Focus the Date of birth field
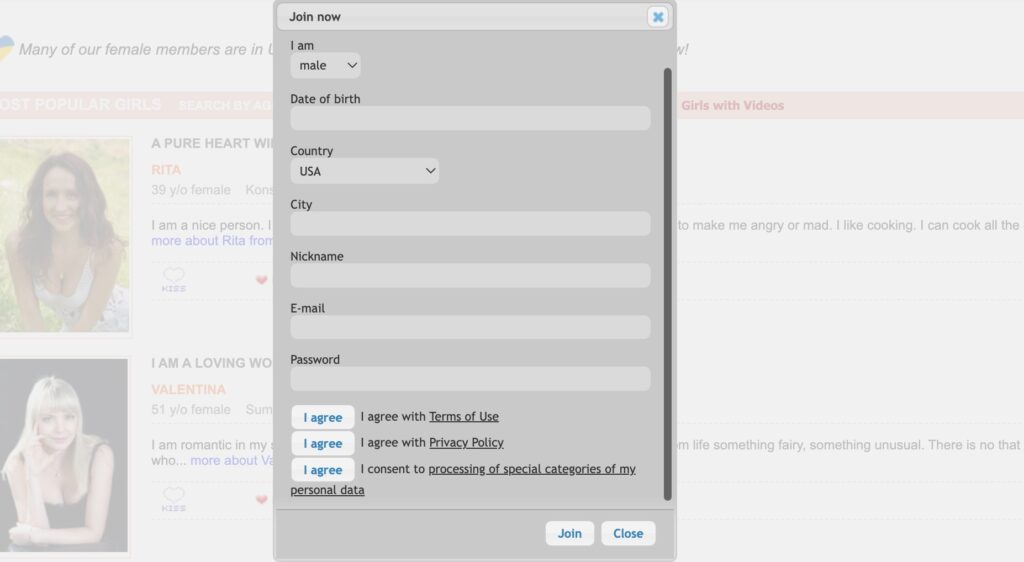This screenshot has height=562, width=1024. (470, 119)
